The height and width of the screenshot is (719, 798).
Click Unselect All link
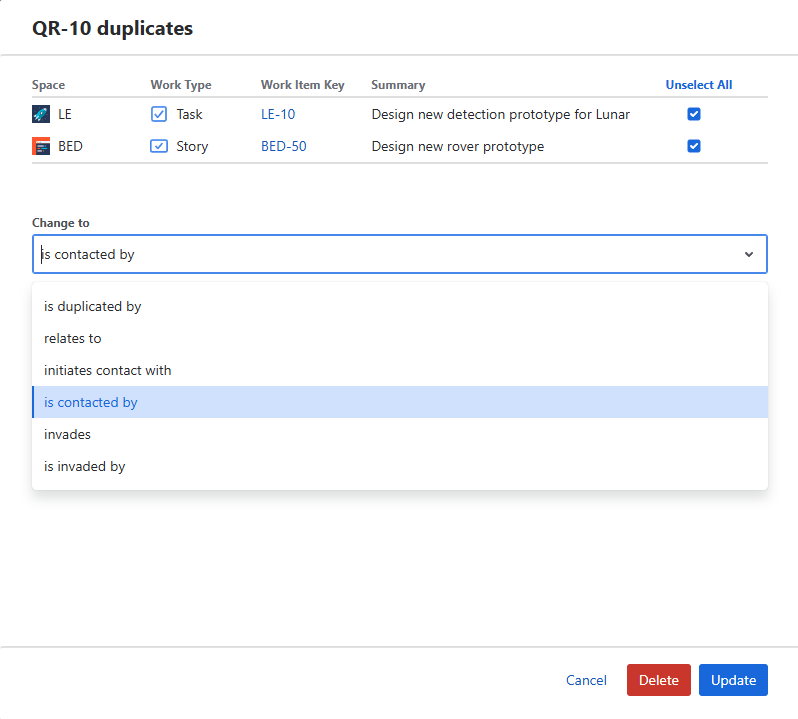tap(699, 85)
